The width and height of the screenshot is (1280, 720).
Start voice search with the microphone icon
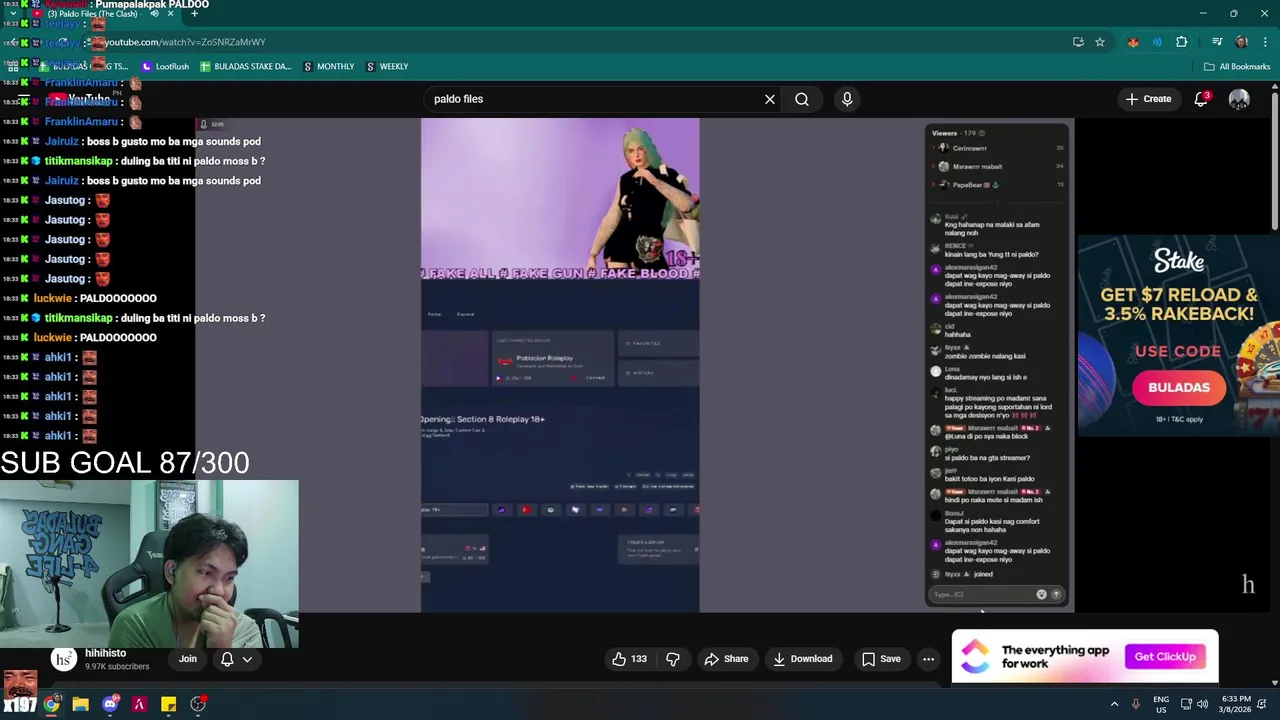(847, 99)
